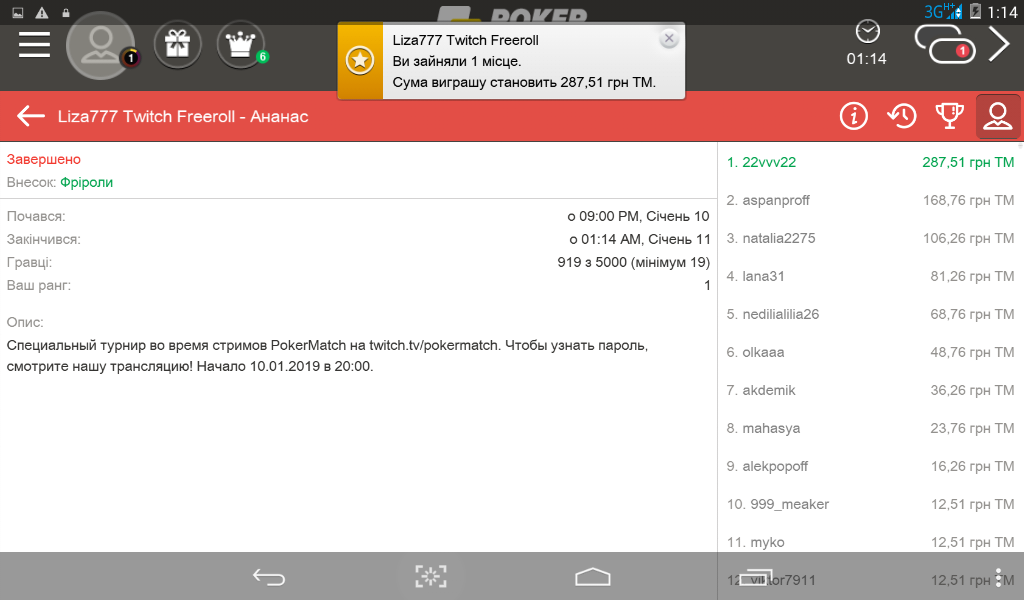Open the gift bonuses icon
1024x600 pixels.
coord(178,44)
